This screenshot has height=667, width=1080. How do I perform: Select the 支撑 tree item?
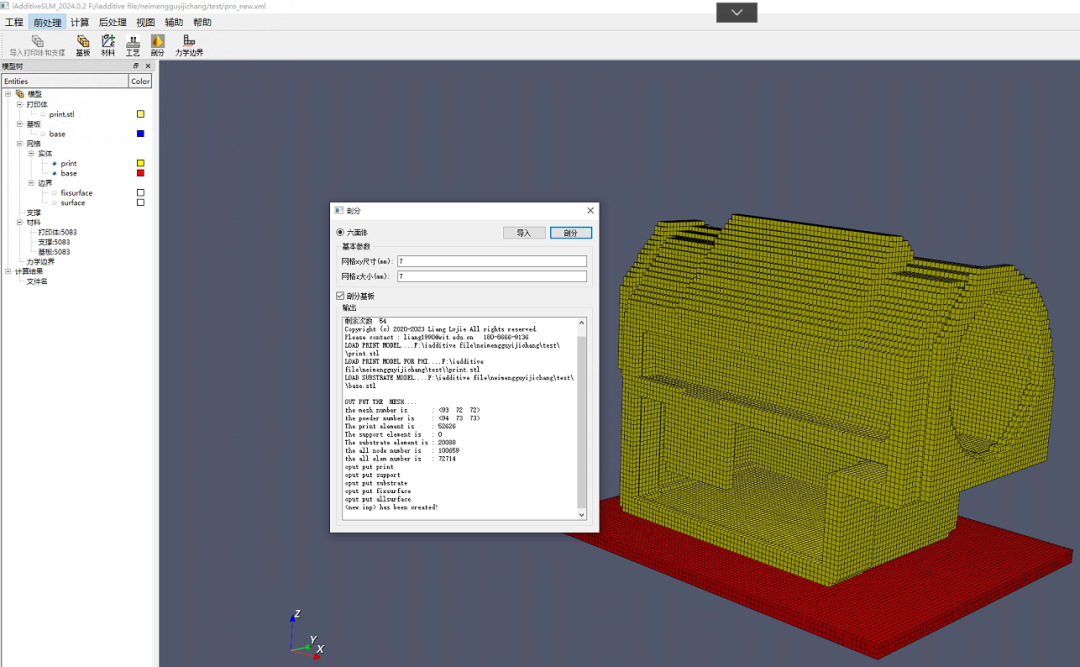pos(34,212)
